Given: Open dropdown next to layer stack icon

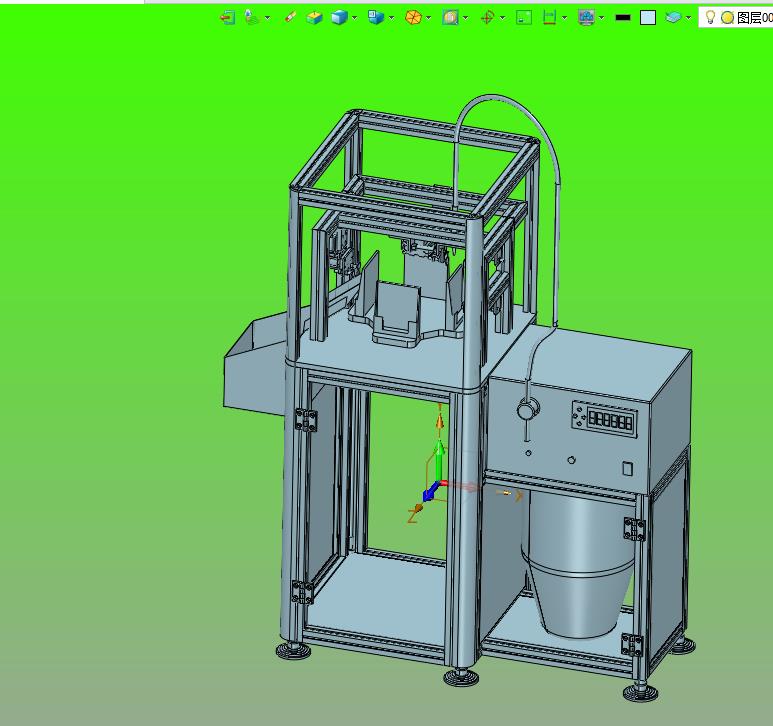Looking at the screenshot, I should click(688, 18).
